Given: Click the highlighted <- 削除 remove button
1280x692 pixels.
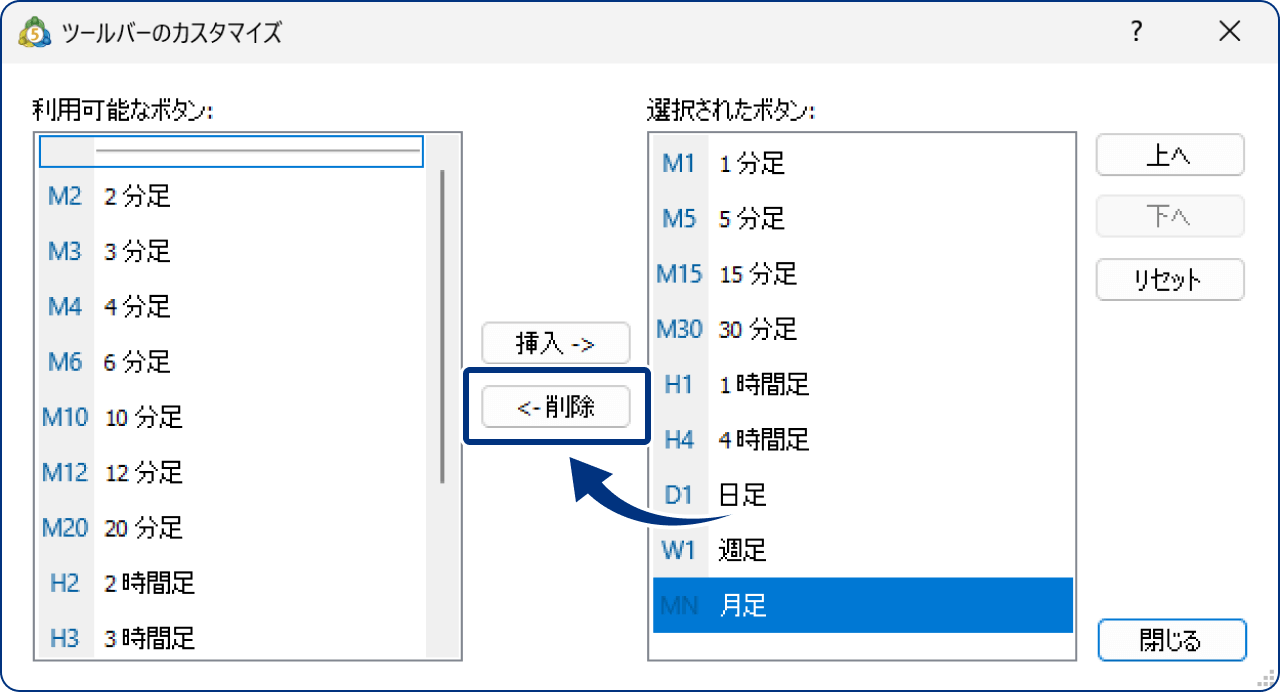Looking at the screenshot, I should [556, 406].
